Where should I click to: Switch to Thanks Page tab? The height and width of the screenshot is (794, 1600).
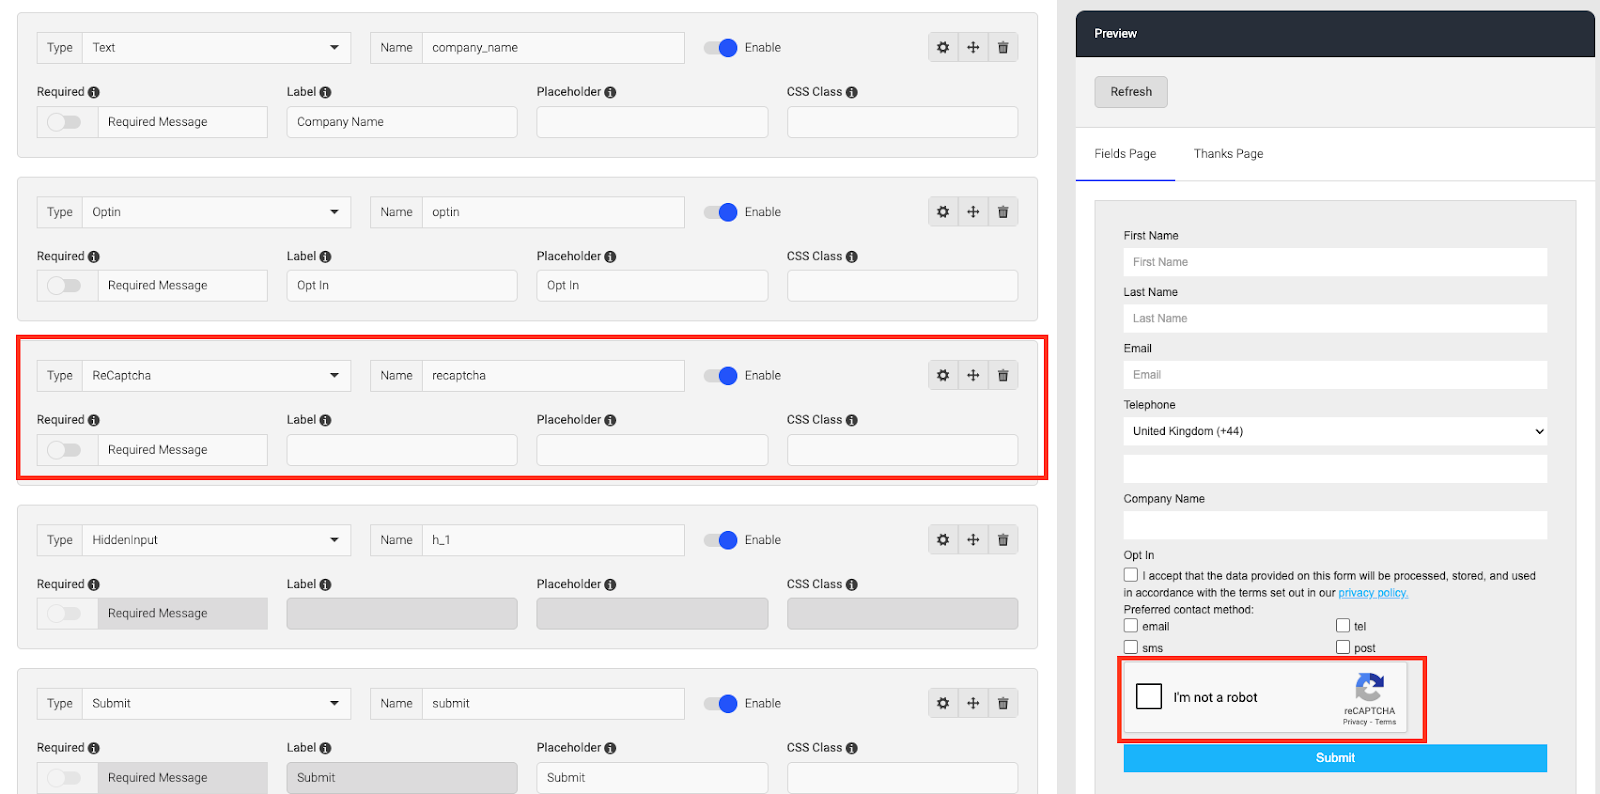coord(1228,154)
